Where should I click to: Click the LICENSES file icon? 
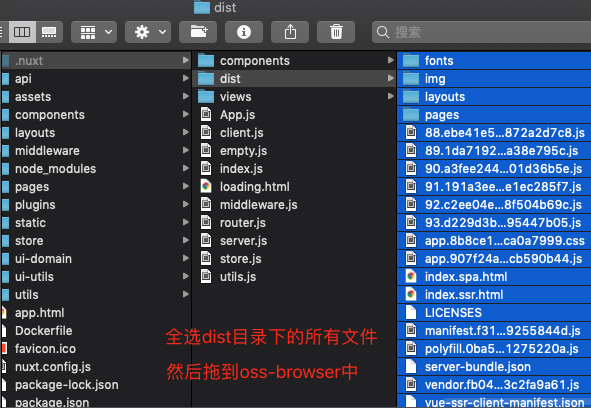click(411, 312)
